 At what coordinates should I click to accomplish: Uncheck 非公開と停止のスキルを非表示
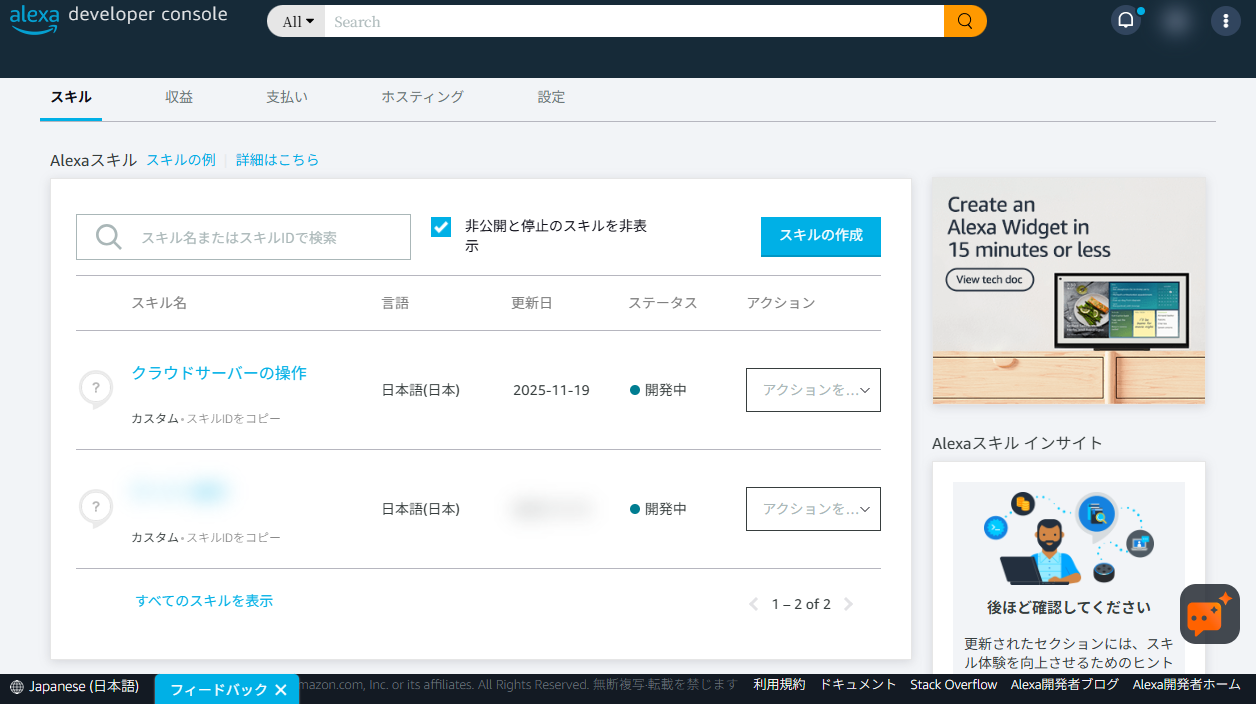pos(441,227)
